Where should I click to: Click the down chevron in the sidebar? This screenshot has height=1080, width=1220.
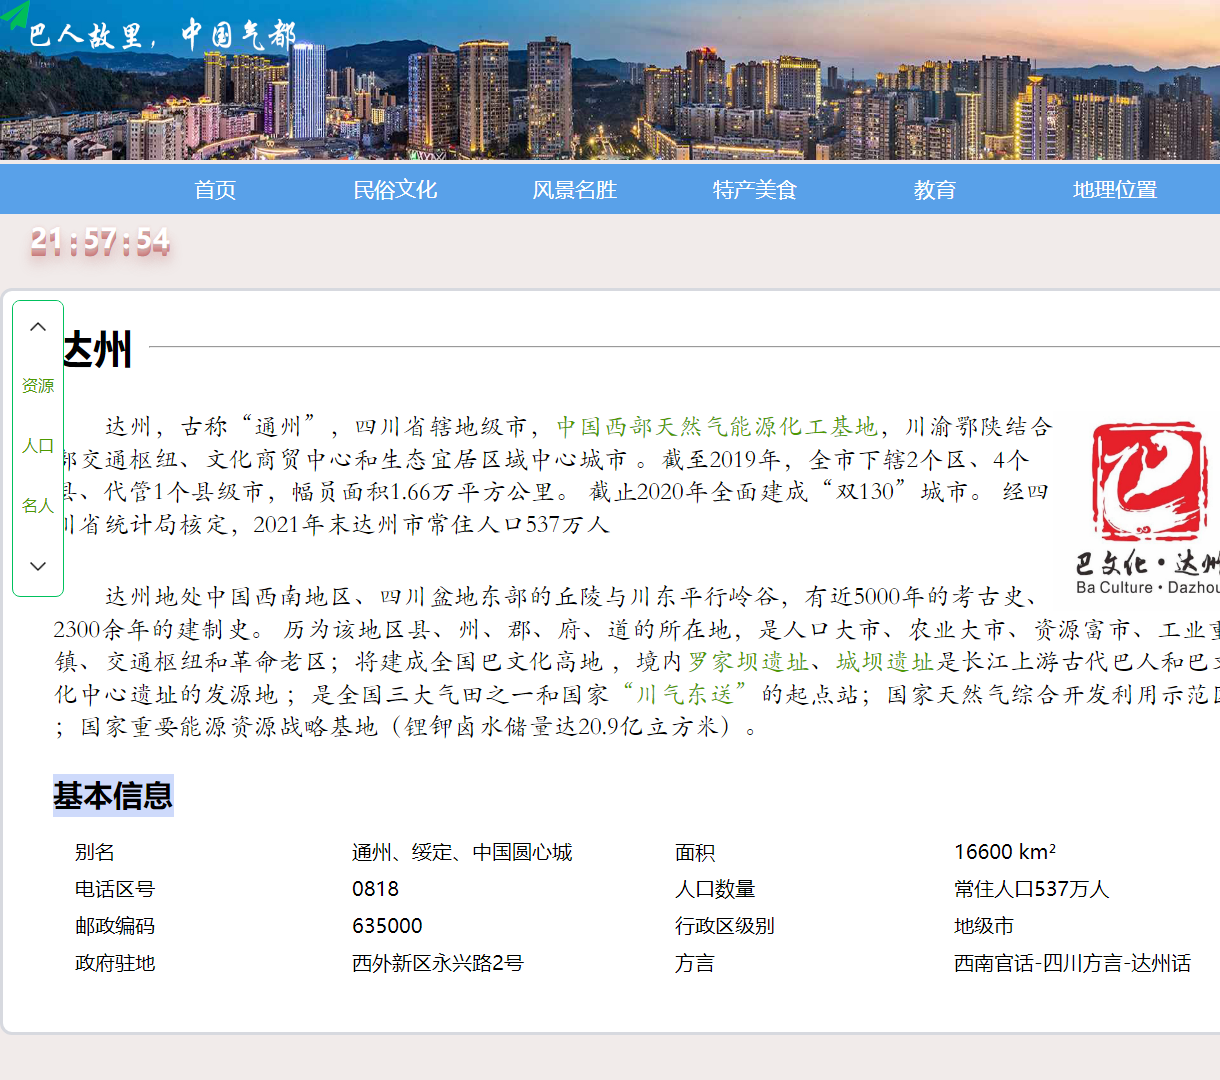[x=38, y=566]
